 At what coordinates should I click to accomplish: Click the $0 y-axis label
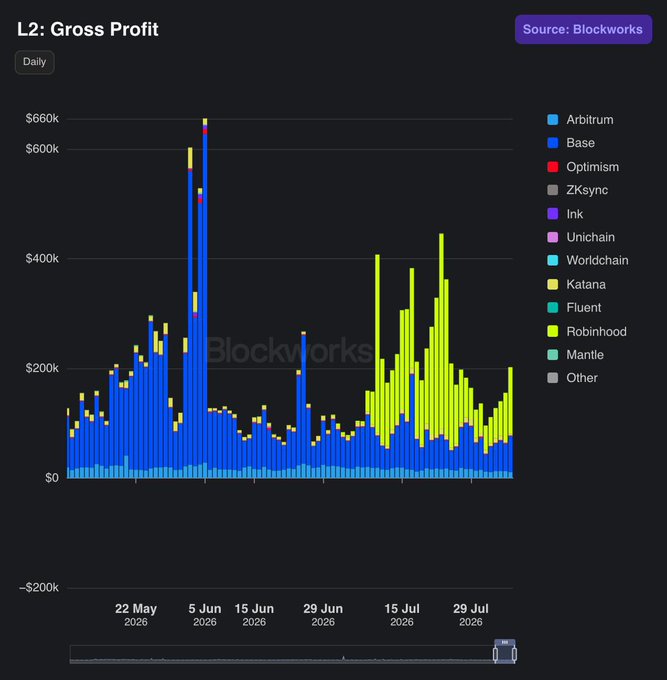pyautogui.click(x=52, y=478)
